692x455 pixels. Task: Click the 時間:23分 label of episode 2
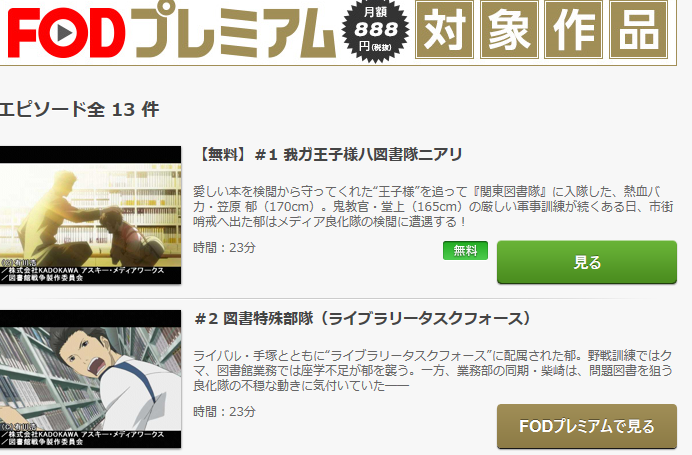225,412
